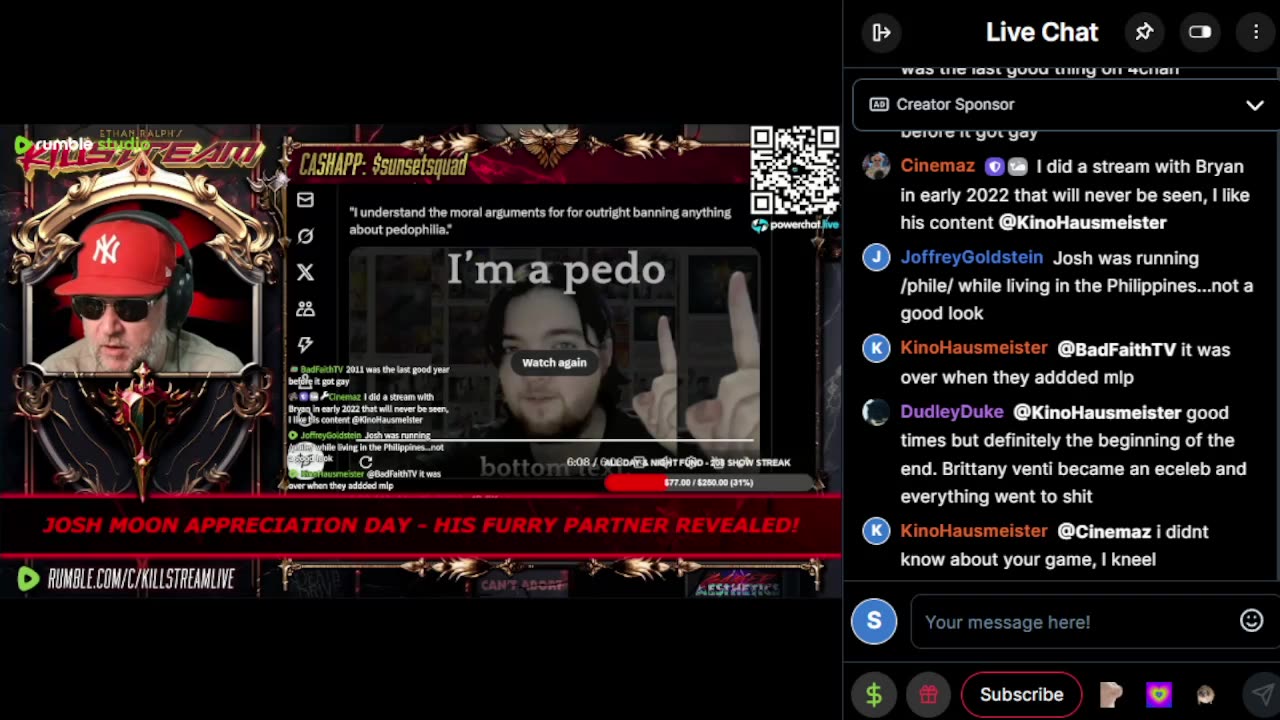Click the 'CASHAPP: $sunsetsquad' text on the stream
This screenshot has width=1280, height=720.
383,165
